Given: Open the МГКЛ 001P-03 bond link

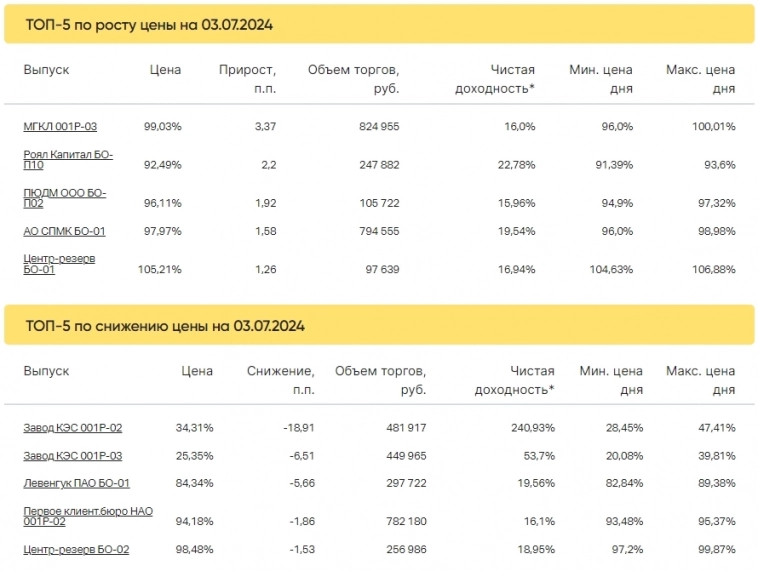Looking at the screenshot, I should [x=60, y=127].
